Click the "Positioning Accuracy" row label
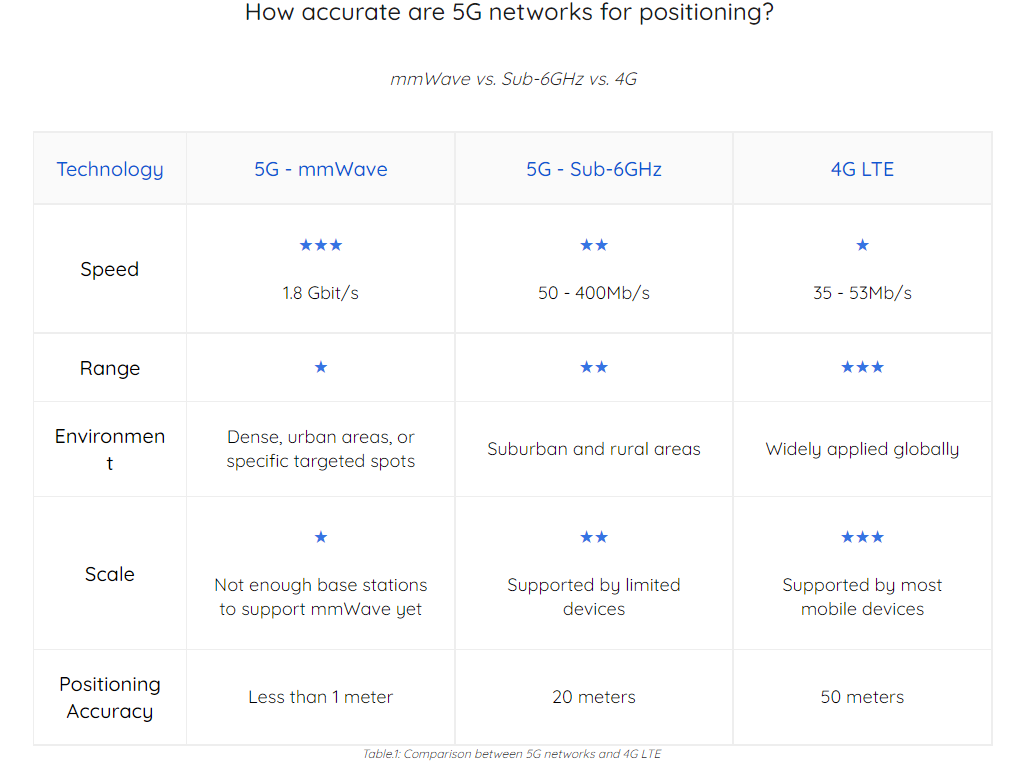Viewport: 1031px width, 771px height. pyautogui.click(x=110, y=697)
